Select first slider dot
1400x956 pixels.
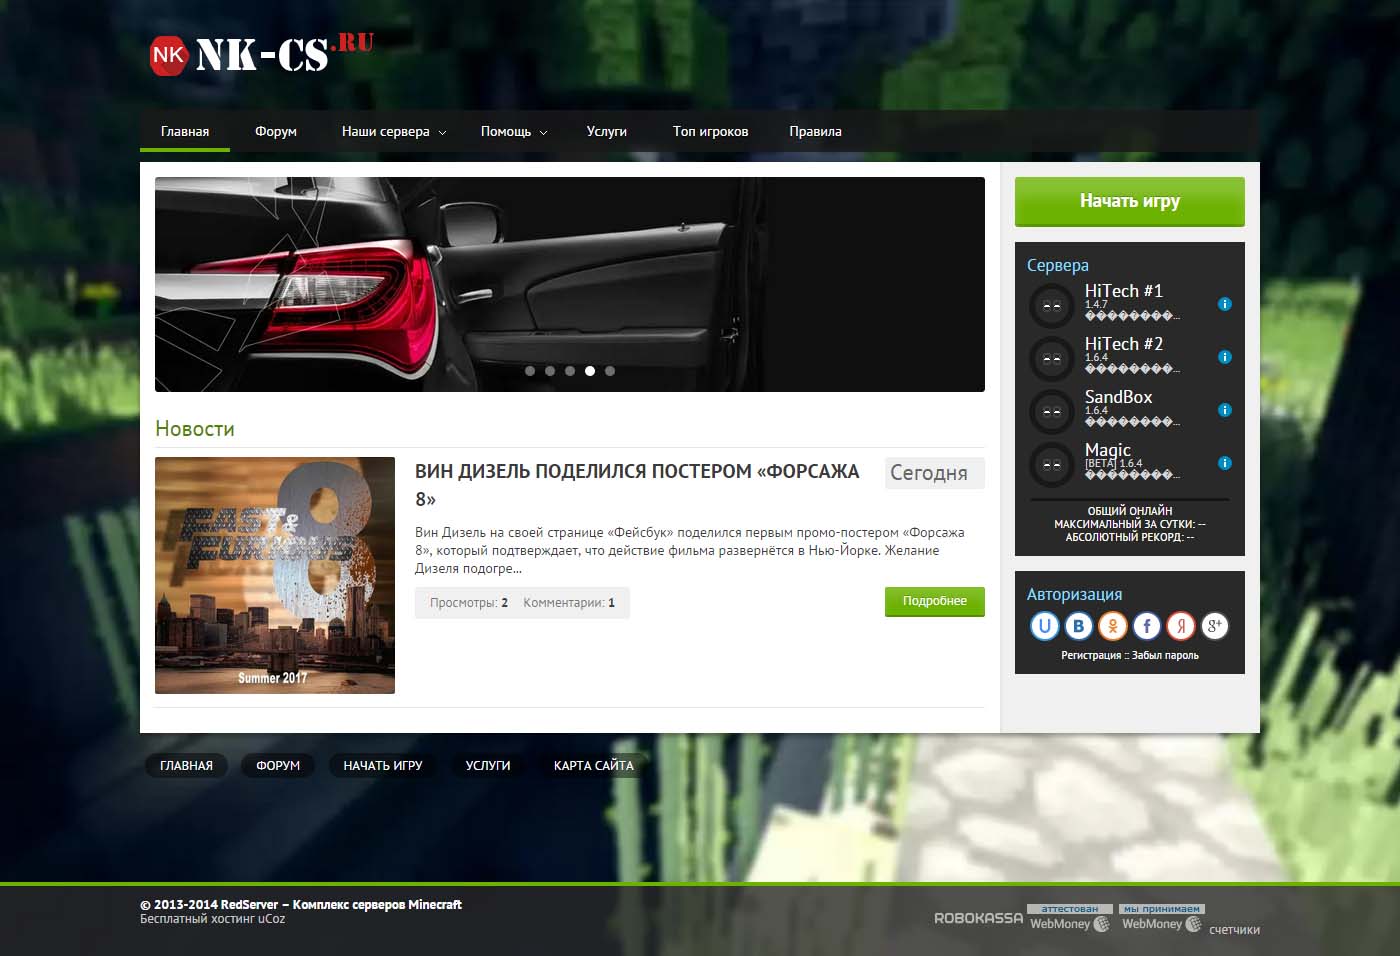[530, 371]
